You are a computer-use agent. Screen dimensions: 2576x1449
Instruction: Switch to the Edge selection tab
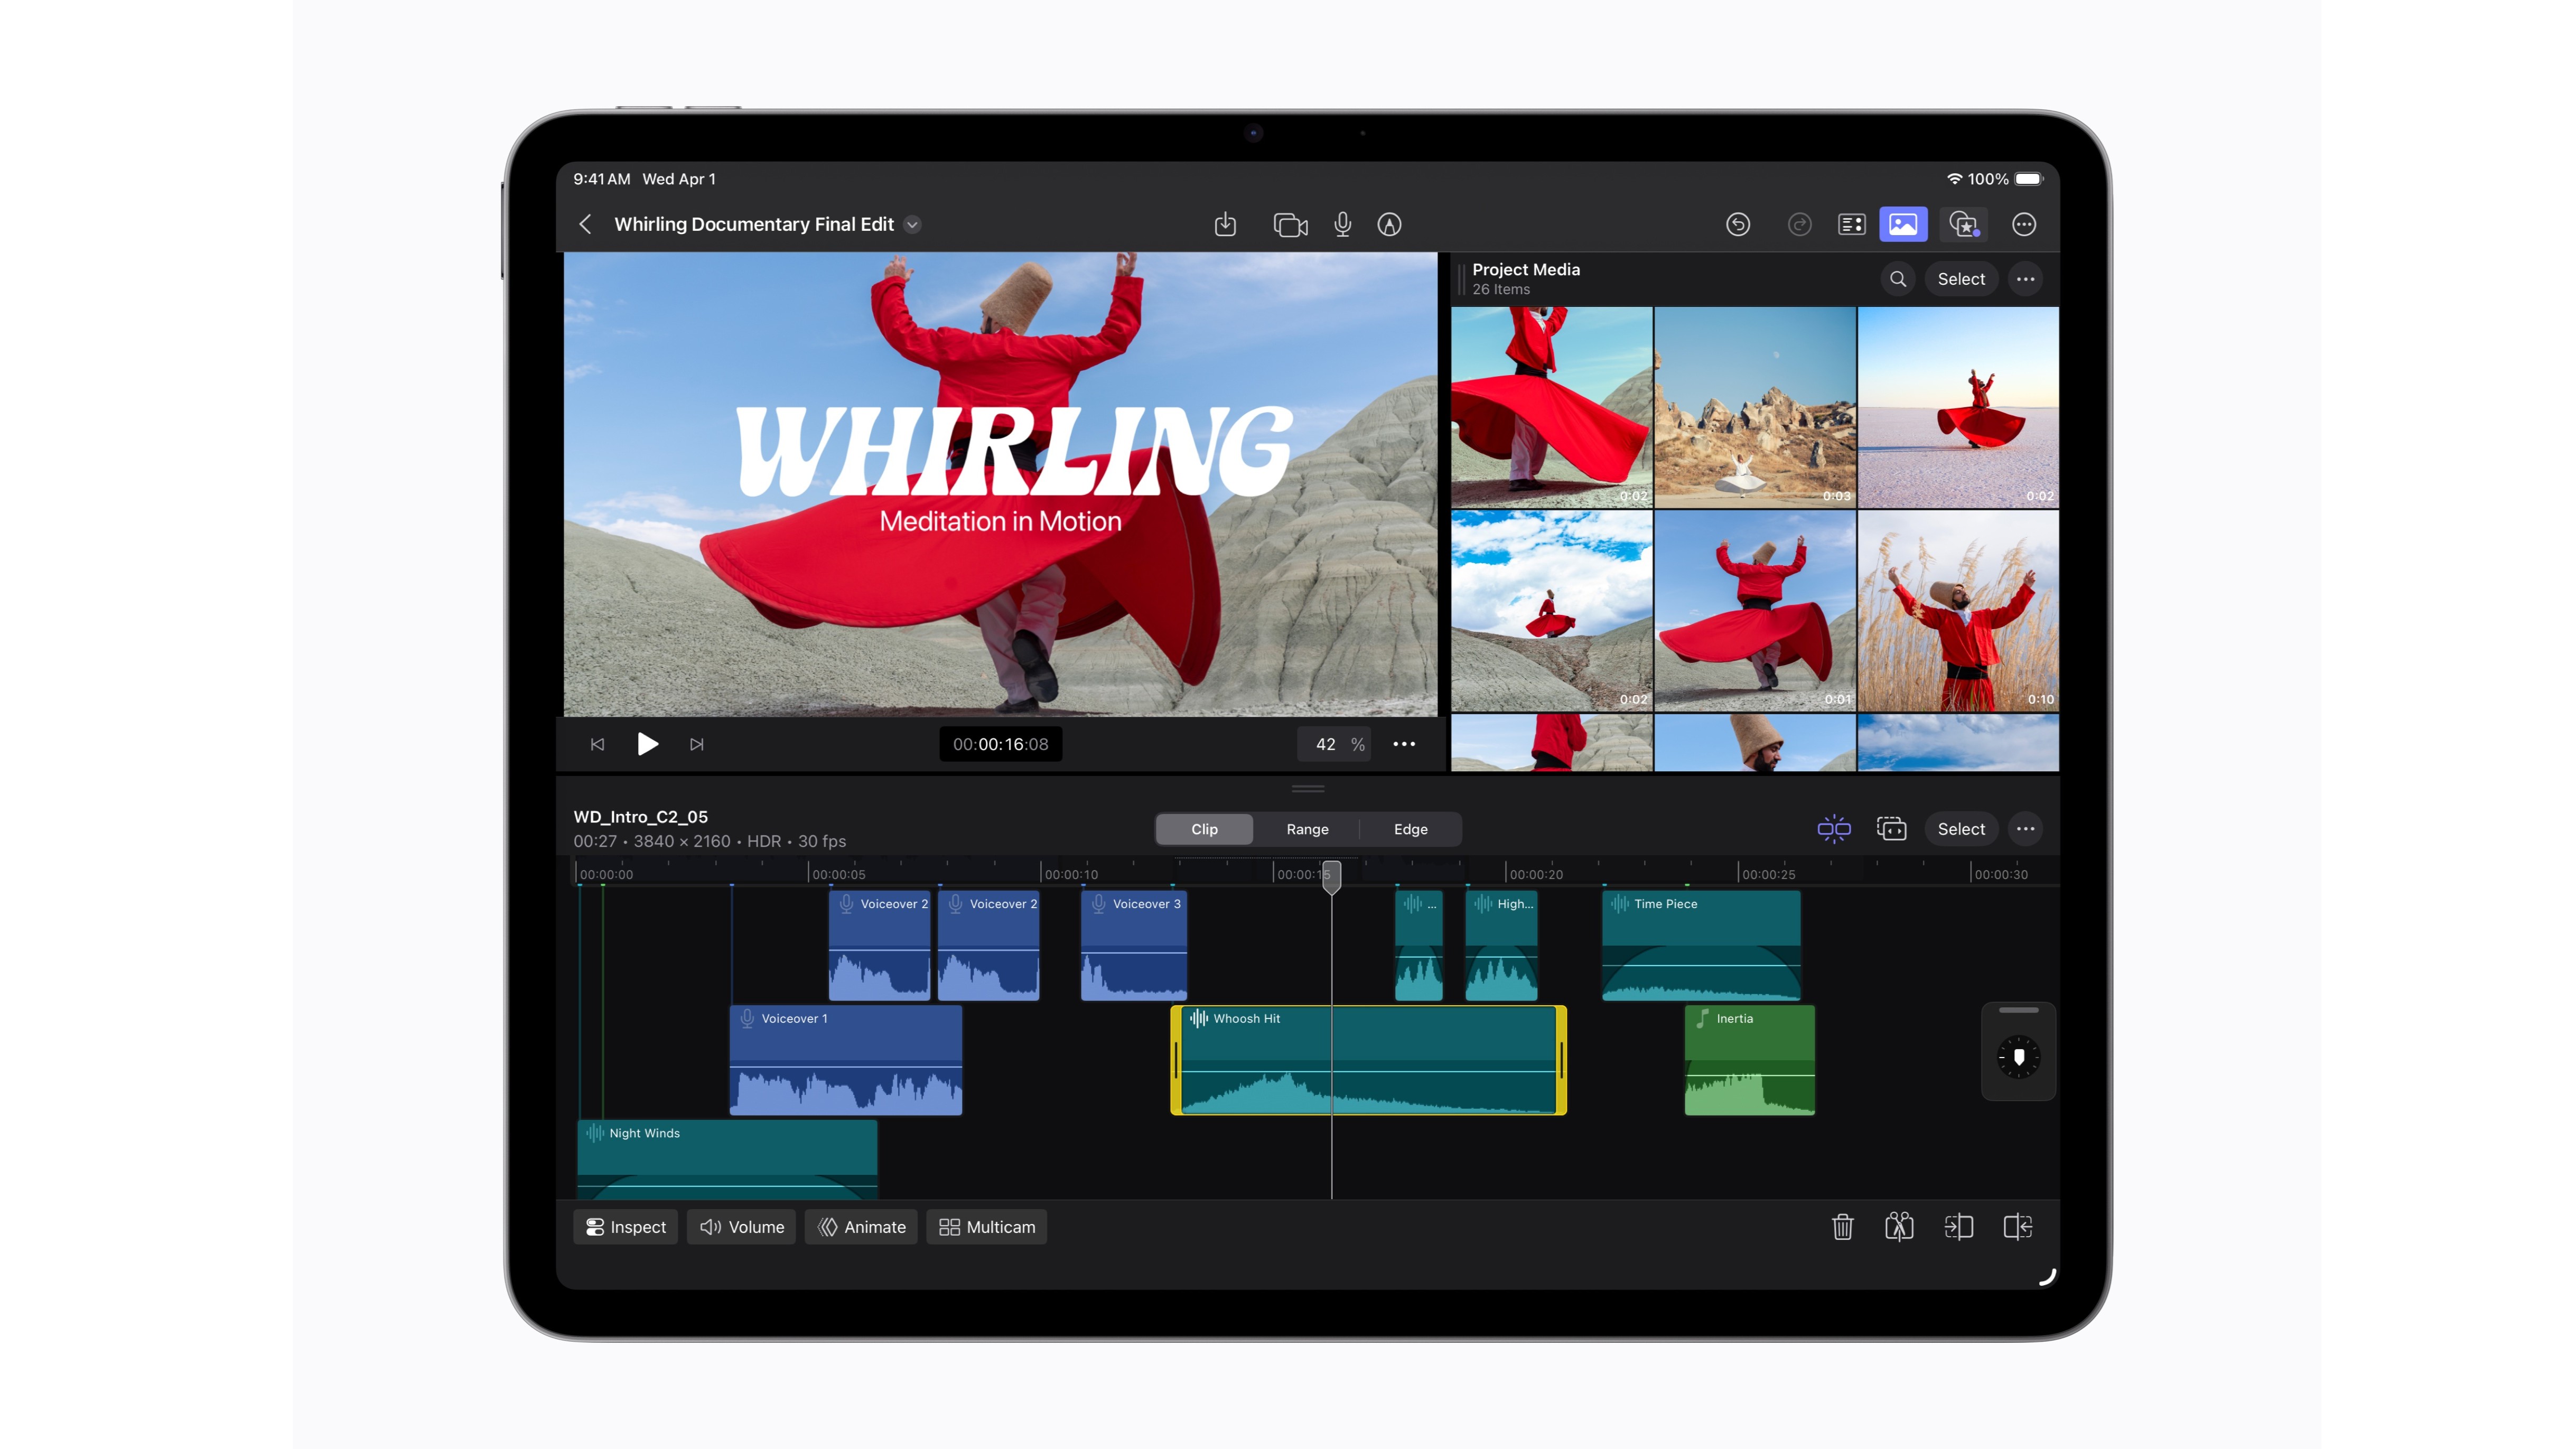[1410, 829]
